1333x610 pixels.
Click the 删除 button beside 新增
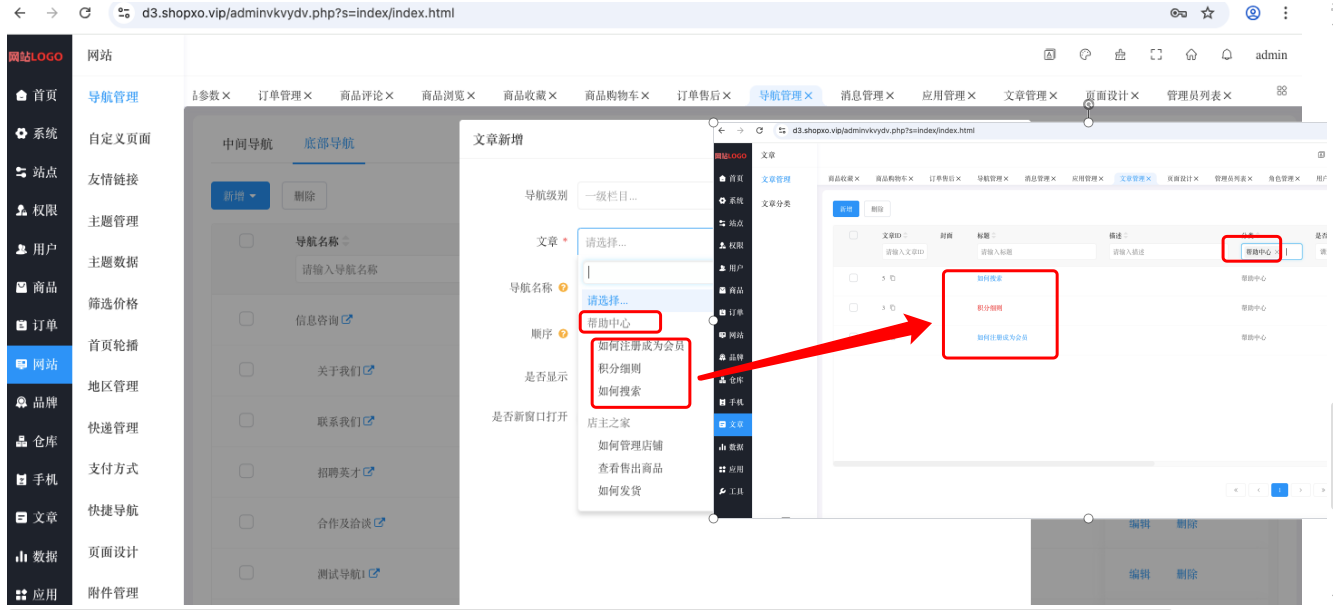pyautogui.click(x=305, y=196)
